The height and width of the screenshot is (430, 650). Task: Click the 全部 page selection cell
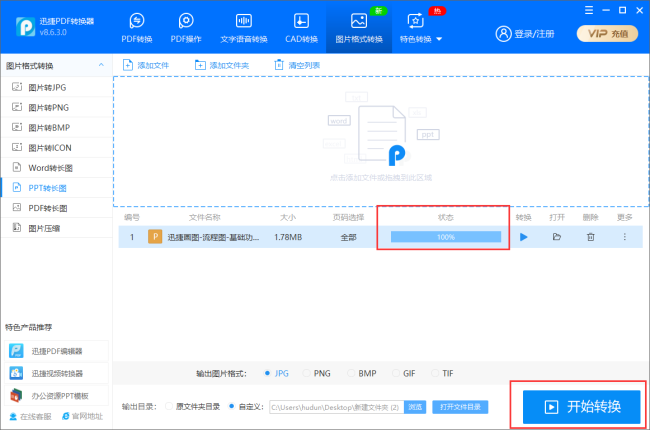pyautogui.click(x=348, y=237)
